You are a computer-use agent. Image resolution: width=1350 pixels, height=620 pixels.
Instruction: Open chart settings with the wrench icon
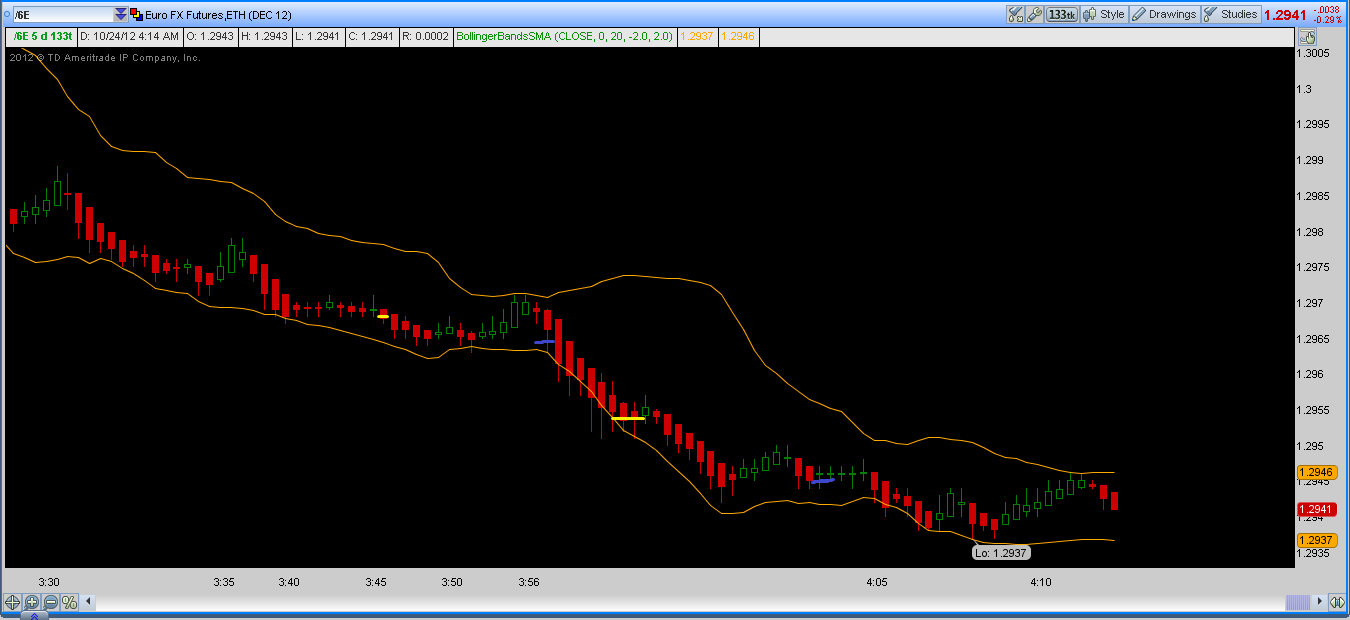click(x=1036, y=14)
